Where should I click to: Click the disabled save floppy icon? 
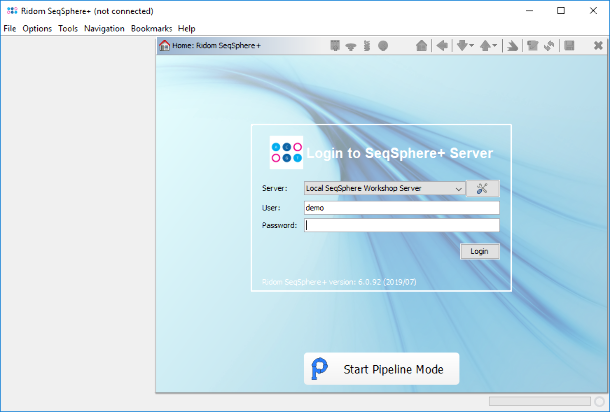[569, 46]
